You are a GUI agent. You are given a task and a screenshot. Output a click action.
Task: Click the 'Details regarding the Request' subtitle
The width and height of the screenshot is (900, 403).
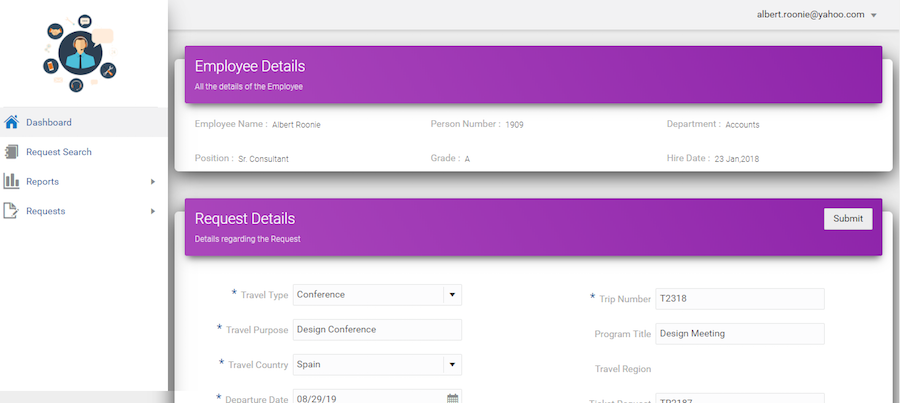click(247, 239)
